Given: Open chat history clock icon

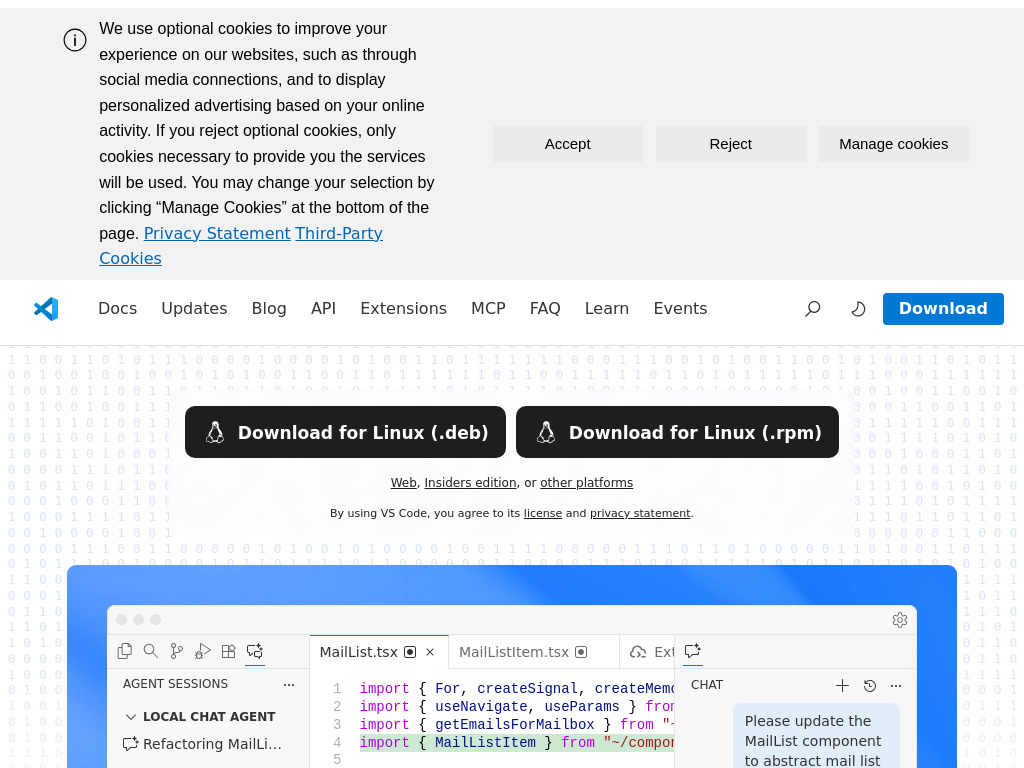Looking at the screenshot, I should 870,685.
